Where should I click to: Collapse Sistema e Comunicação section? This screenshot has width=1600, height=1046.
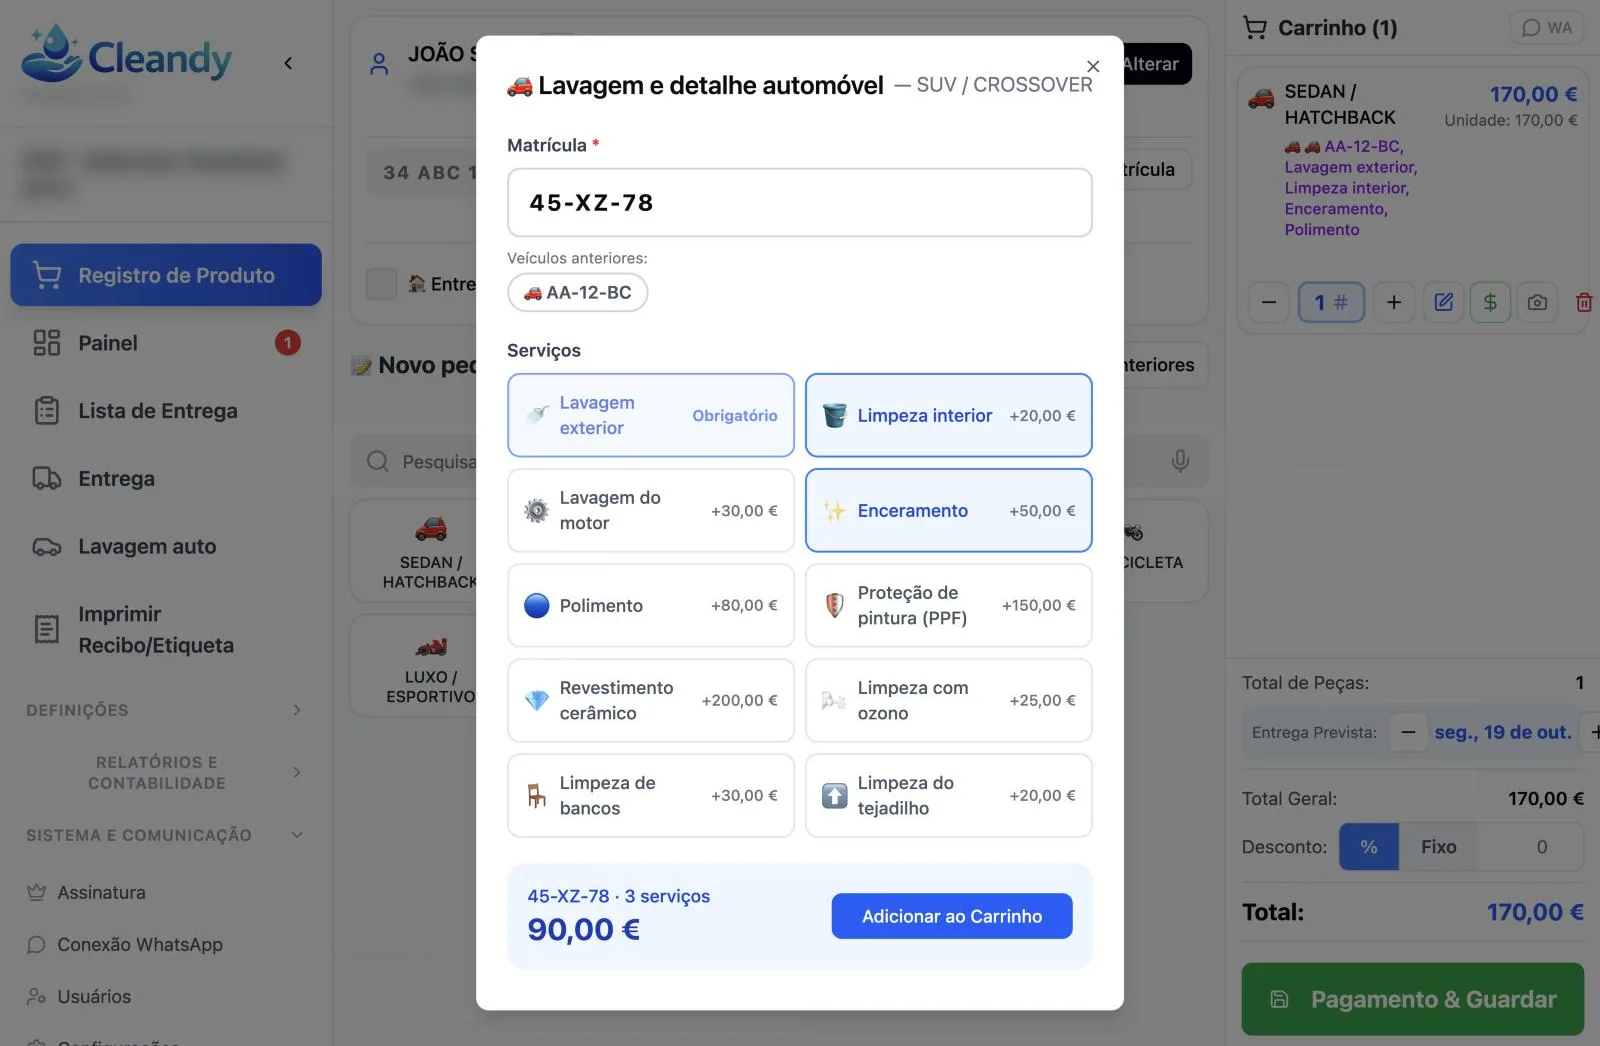click(164, 835)
